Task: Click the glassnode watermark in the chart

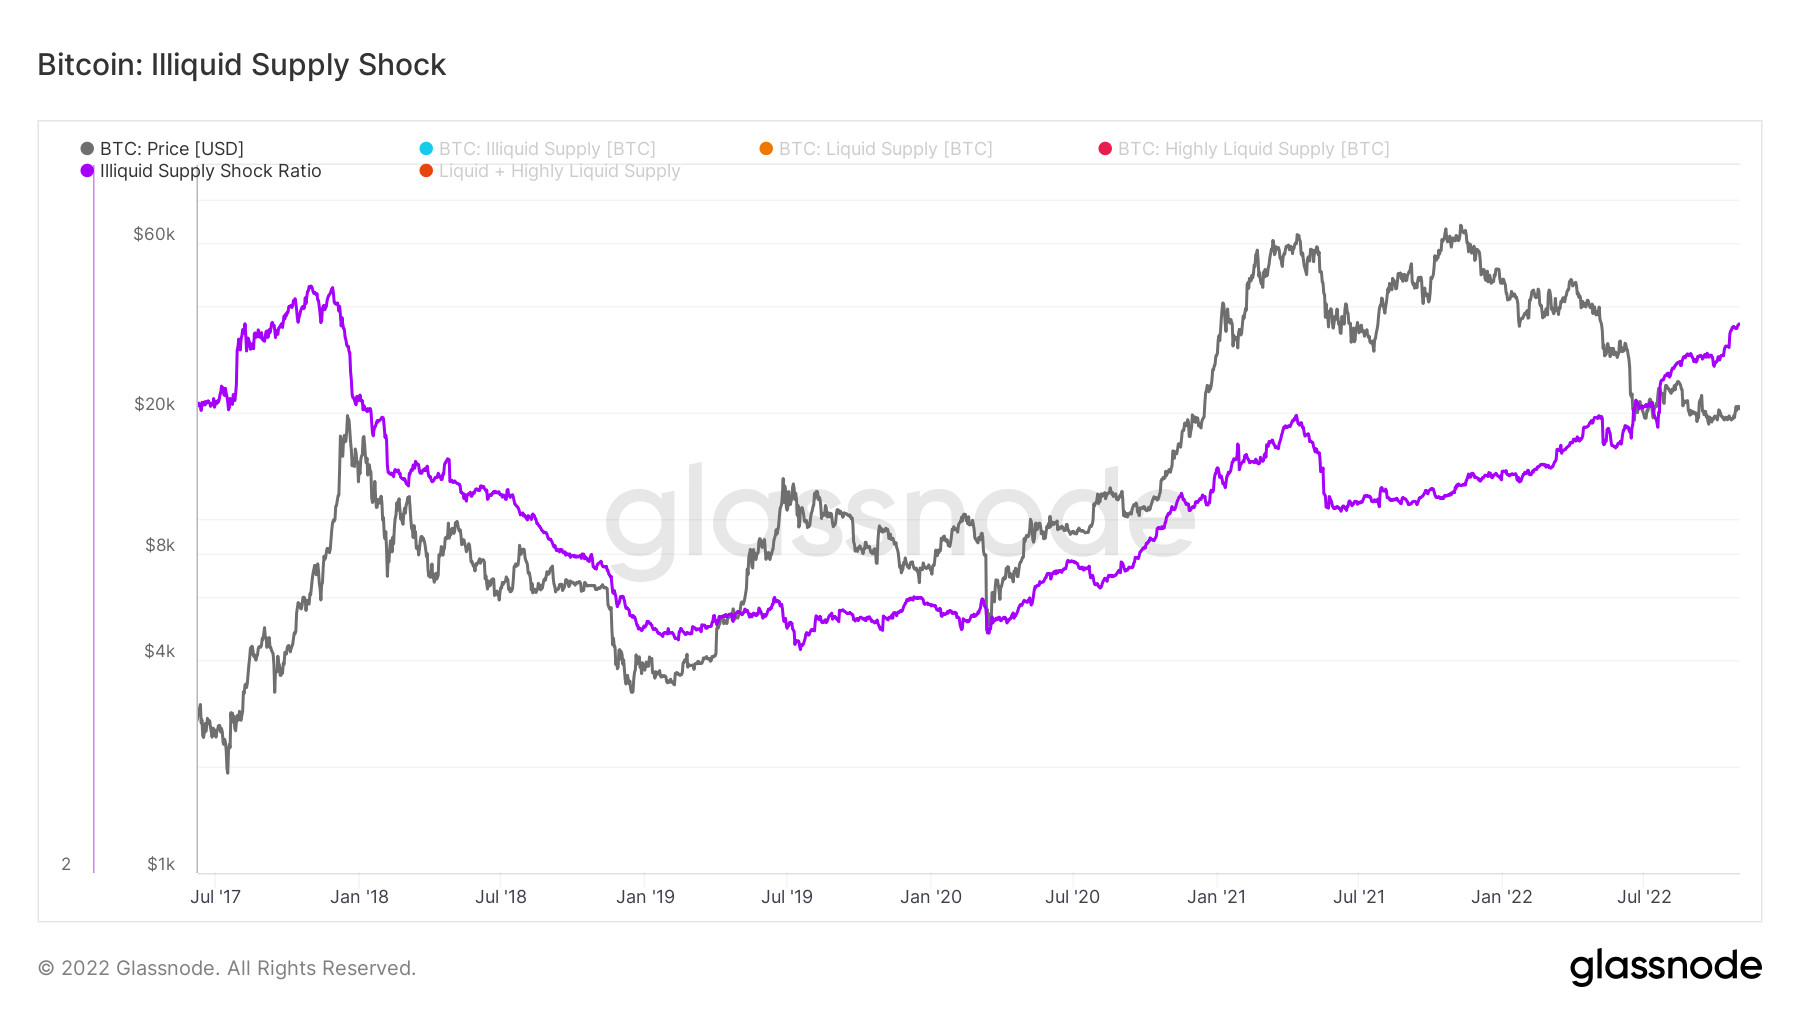Action: (900, 520)
